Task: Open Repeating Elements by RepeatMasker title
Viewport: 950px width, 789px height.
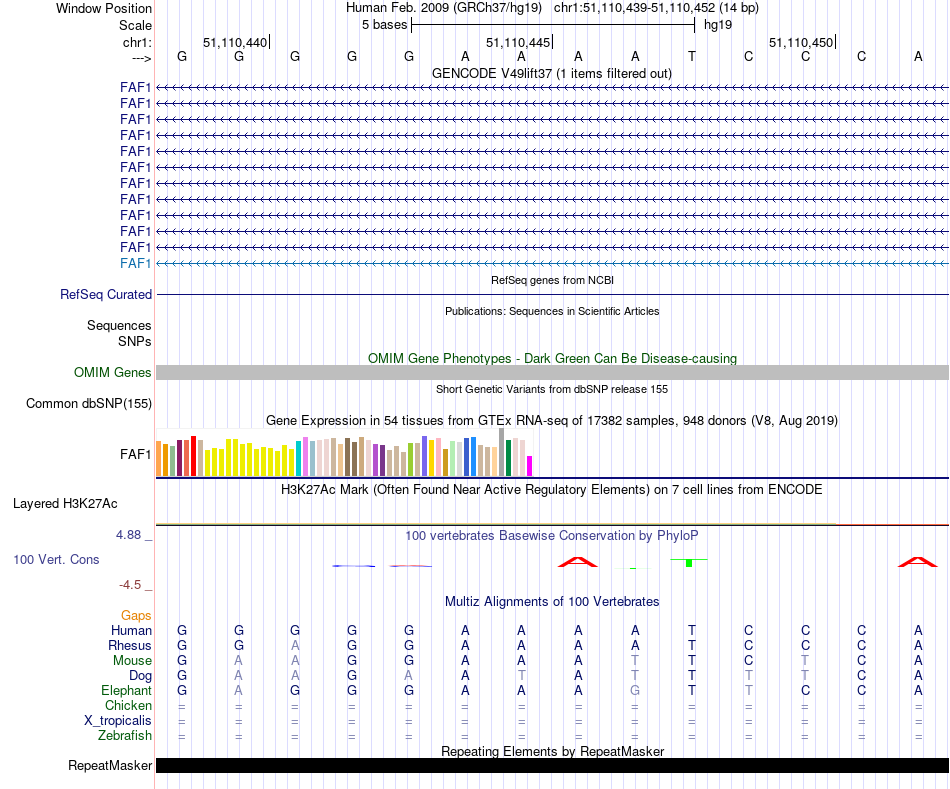Action: [552, 751]
